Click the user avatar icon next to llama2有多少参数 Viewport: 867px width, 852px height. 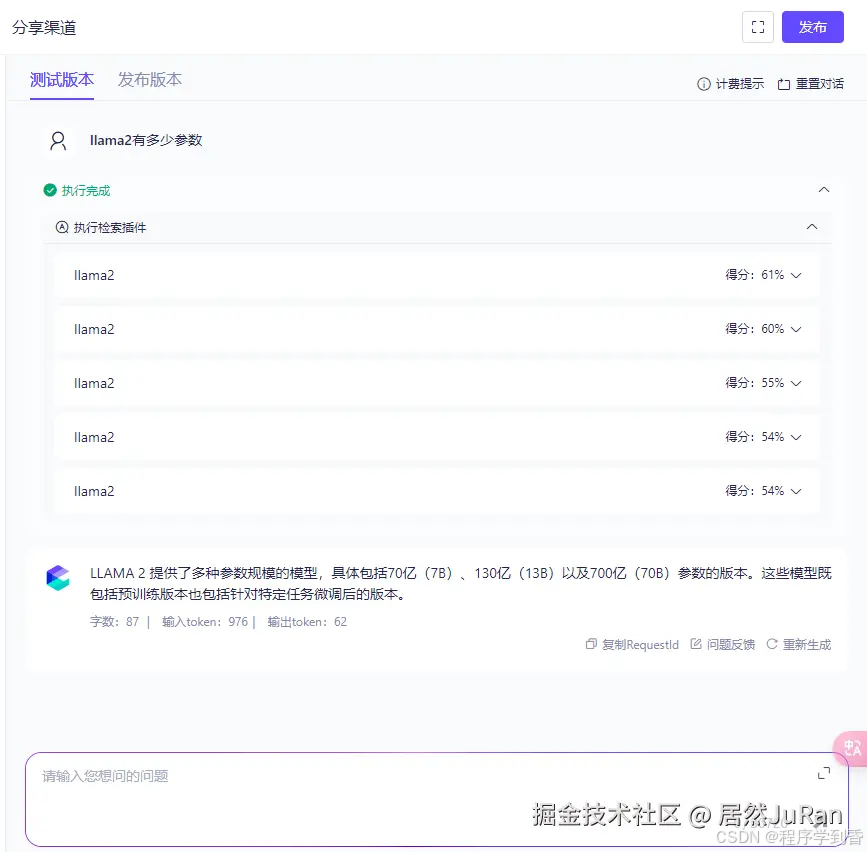[58, 140]
